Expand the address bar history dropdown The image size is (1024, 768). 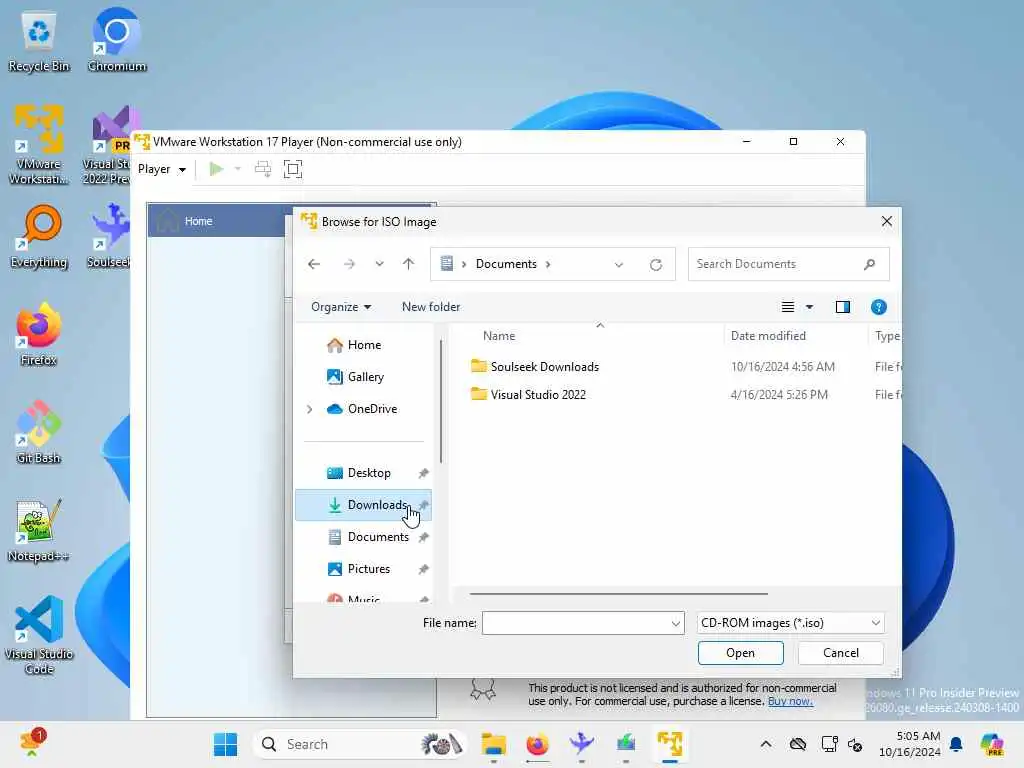(618, 264)
